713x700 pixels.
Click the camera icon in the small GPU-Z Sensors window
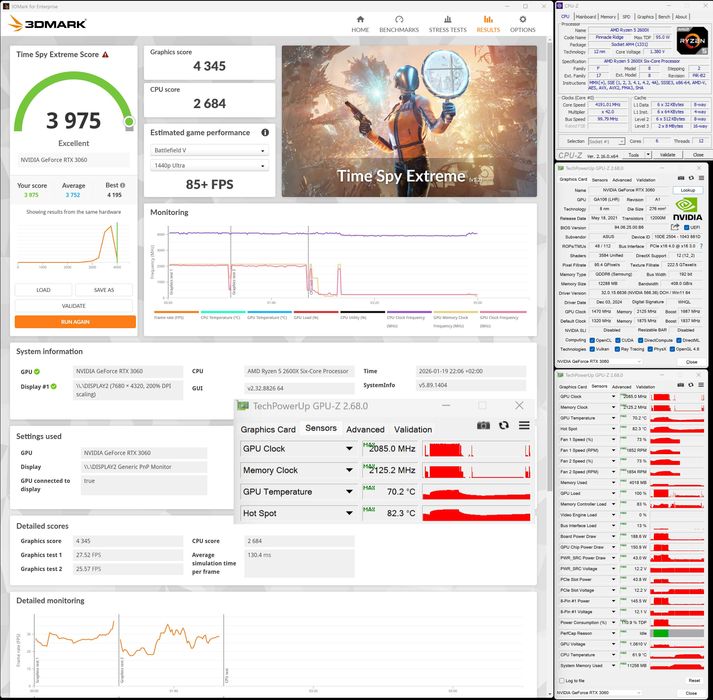[x=681, y=385]
